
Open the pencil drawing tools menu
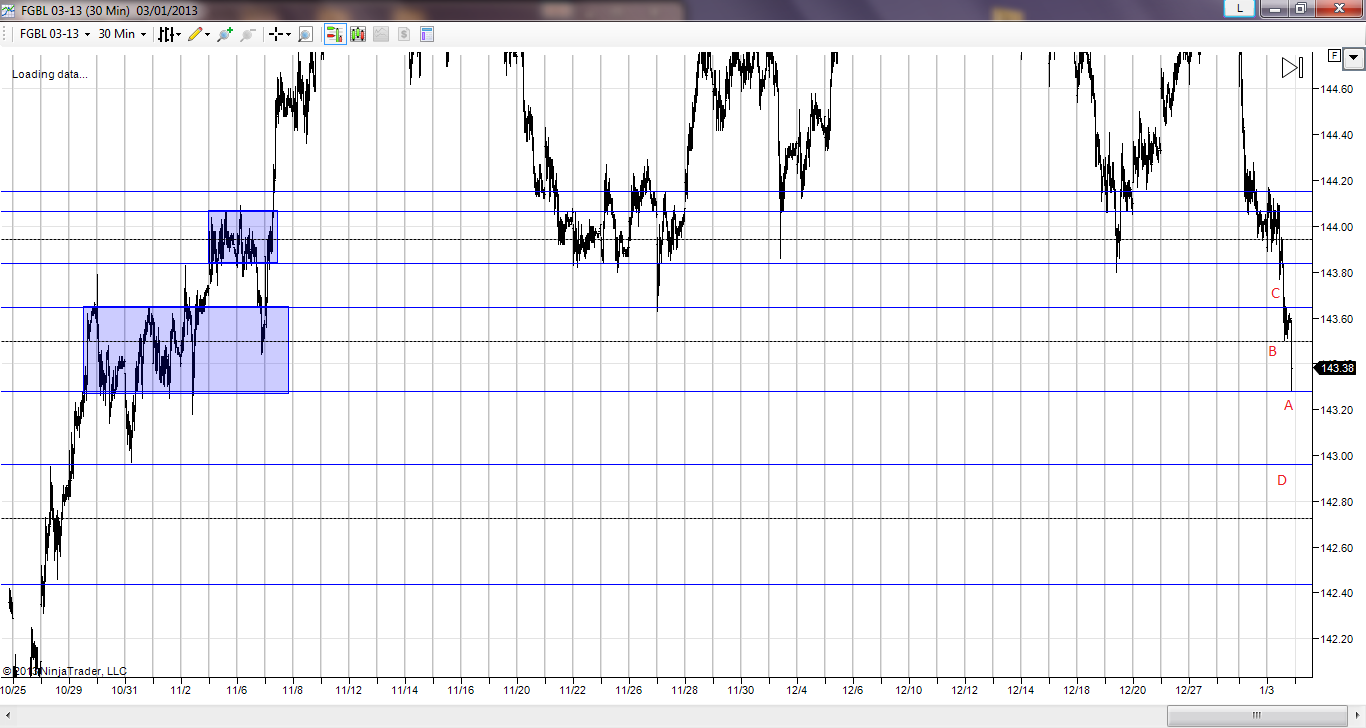[198, 34]
